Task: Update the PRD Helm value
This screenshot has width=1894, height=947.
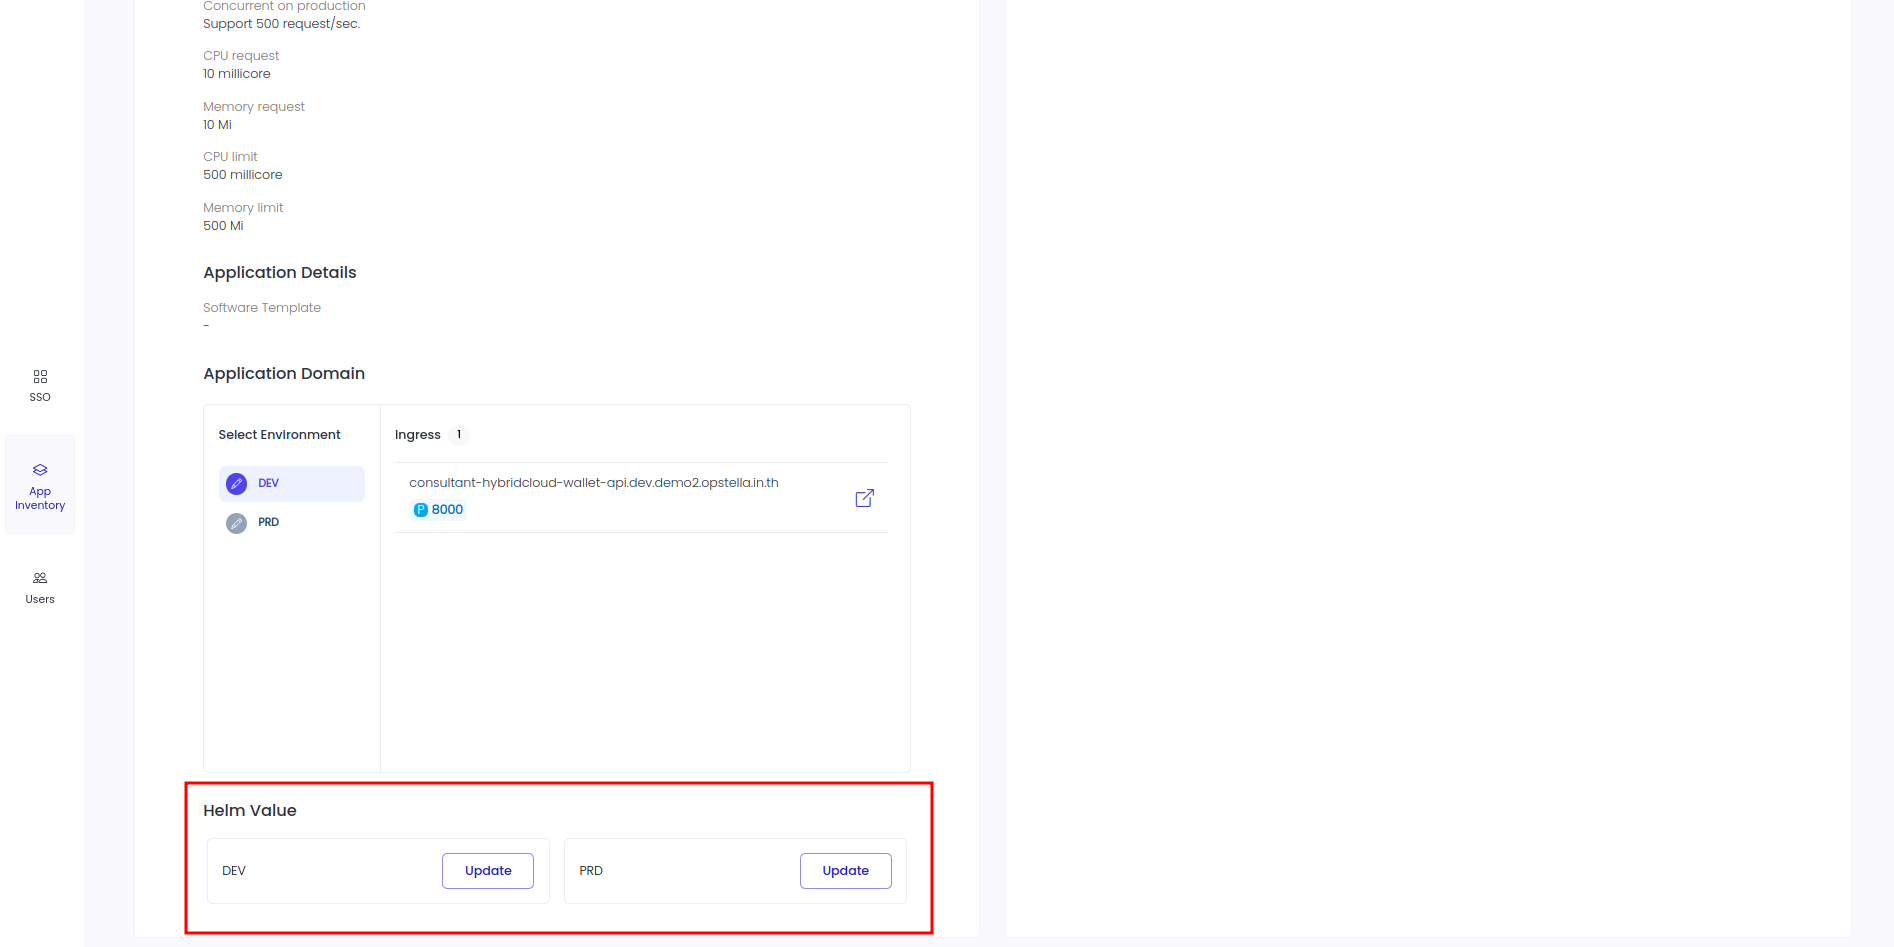Action: click(x=846, y=871)
